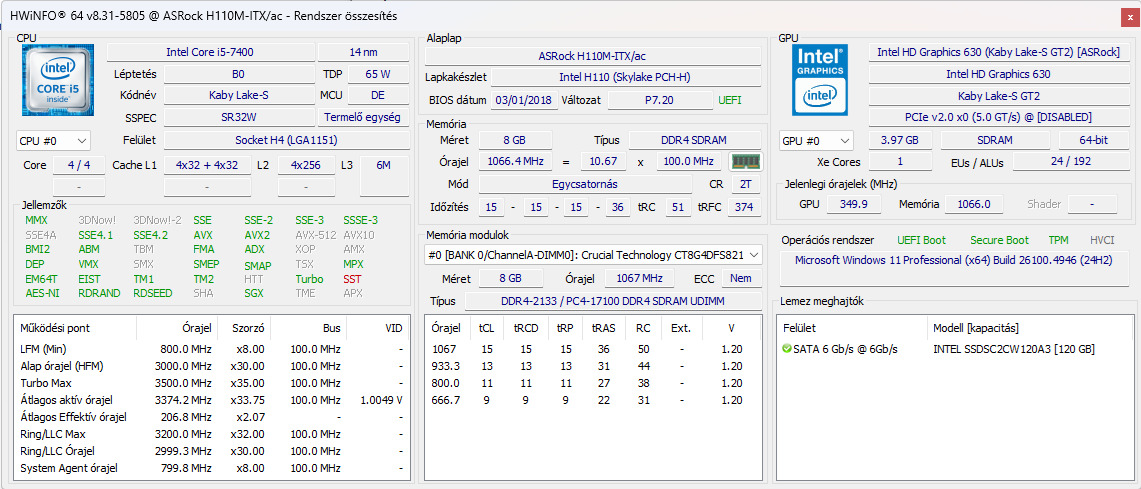The width and height of the screenshot is (1141, 489).
Task: Click the red SST feature label
Action: (x=352, y=279)
